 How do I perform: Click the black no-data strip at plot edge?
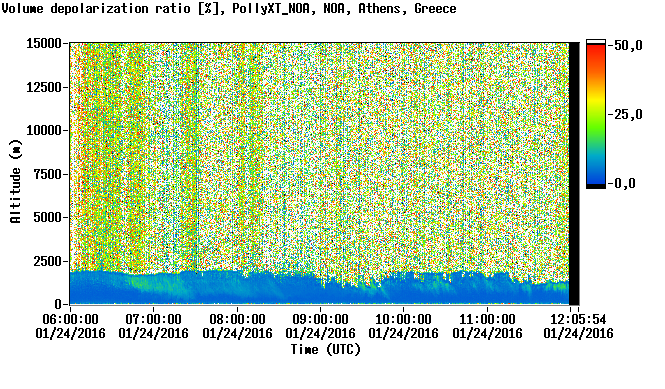574,174
